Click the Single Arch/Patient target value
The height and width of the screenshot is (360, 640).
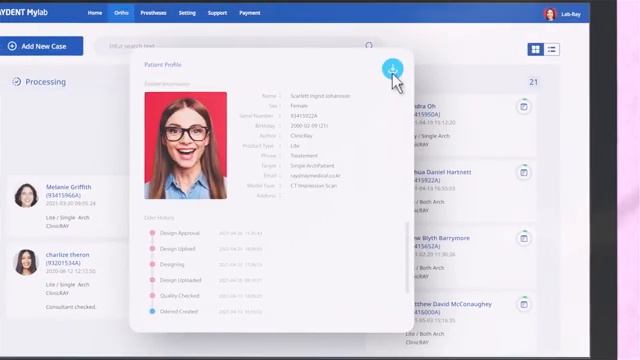[312, 166]
